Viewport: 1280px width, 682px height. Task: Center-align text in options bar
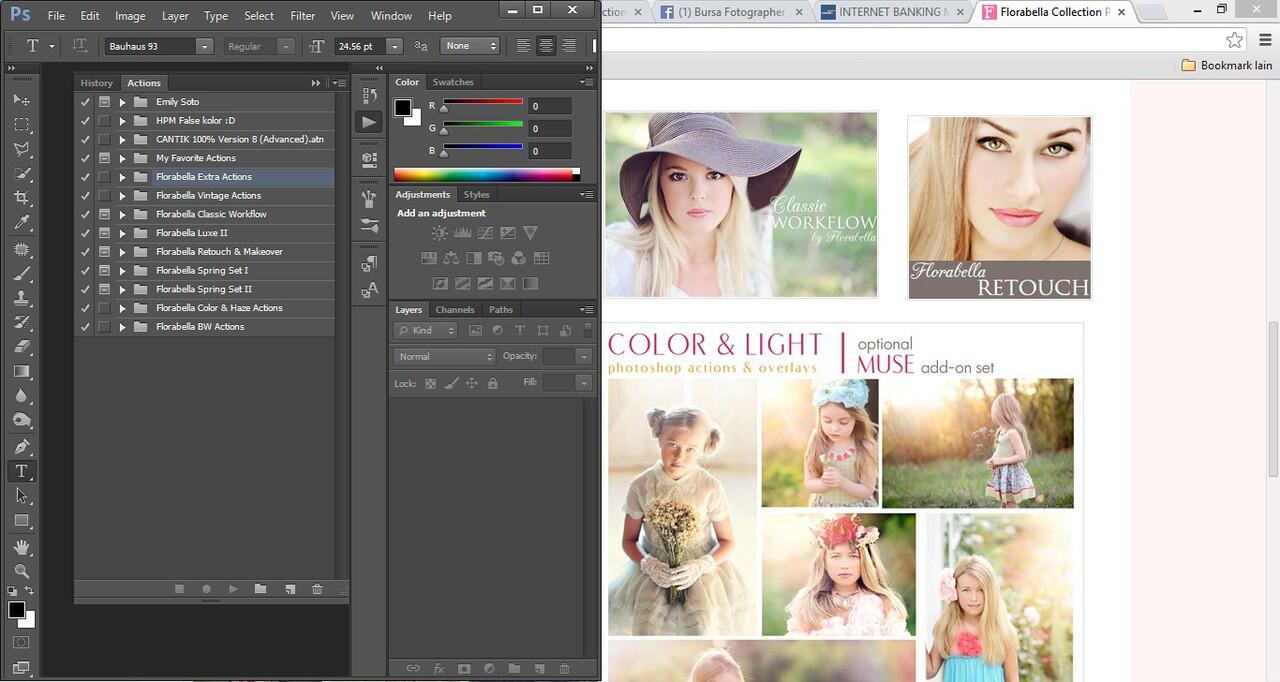pyautogui.click(x=546, y=46)
